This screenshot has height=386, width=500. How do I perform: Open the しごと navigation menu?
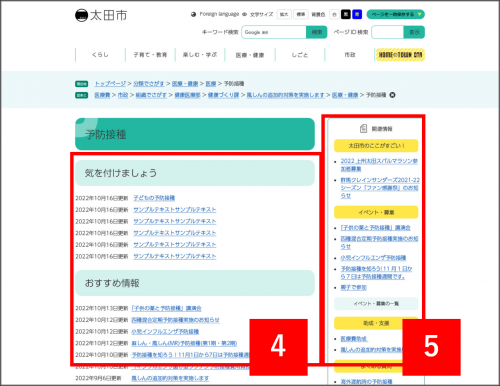coord(300,55)
